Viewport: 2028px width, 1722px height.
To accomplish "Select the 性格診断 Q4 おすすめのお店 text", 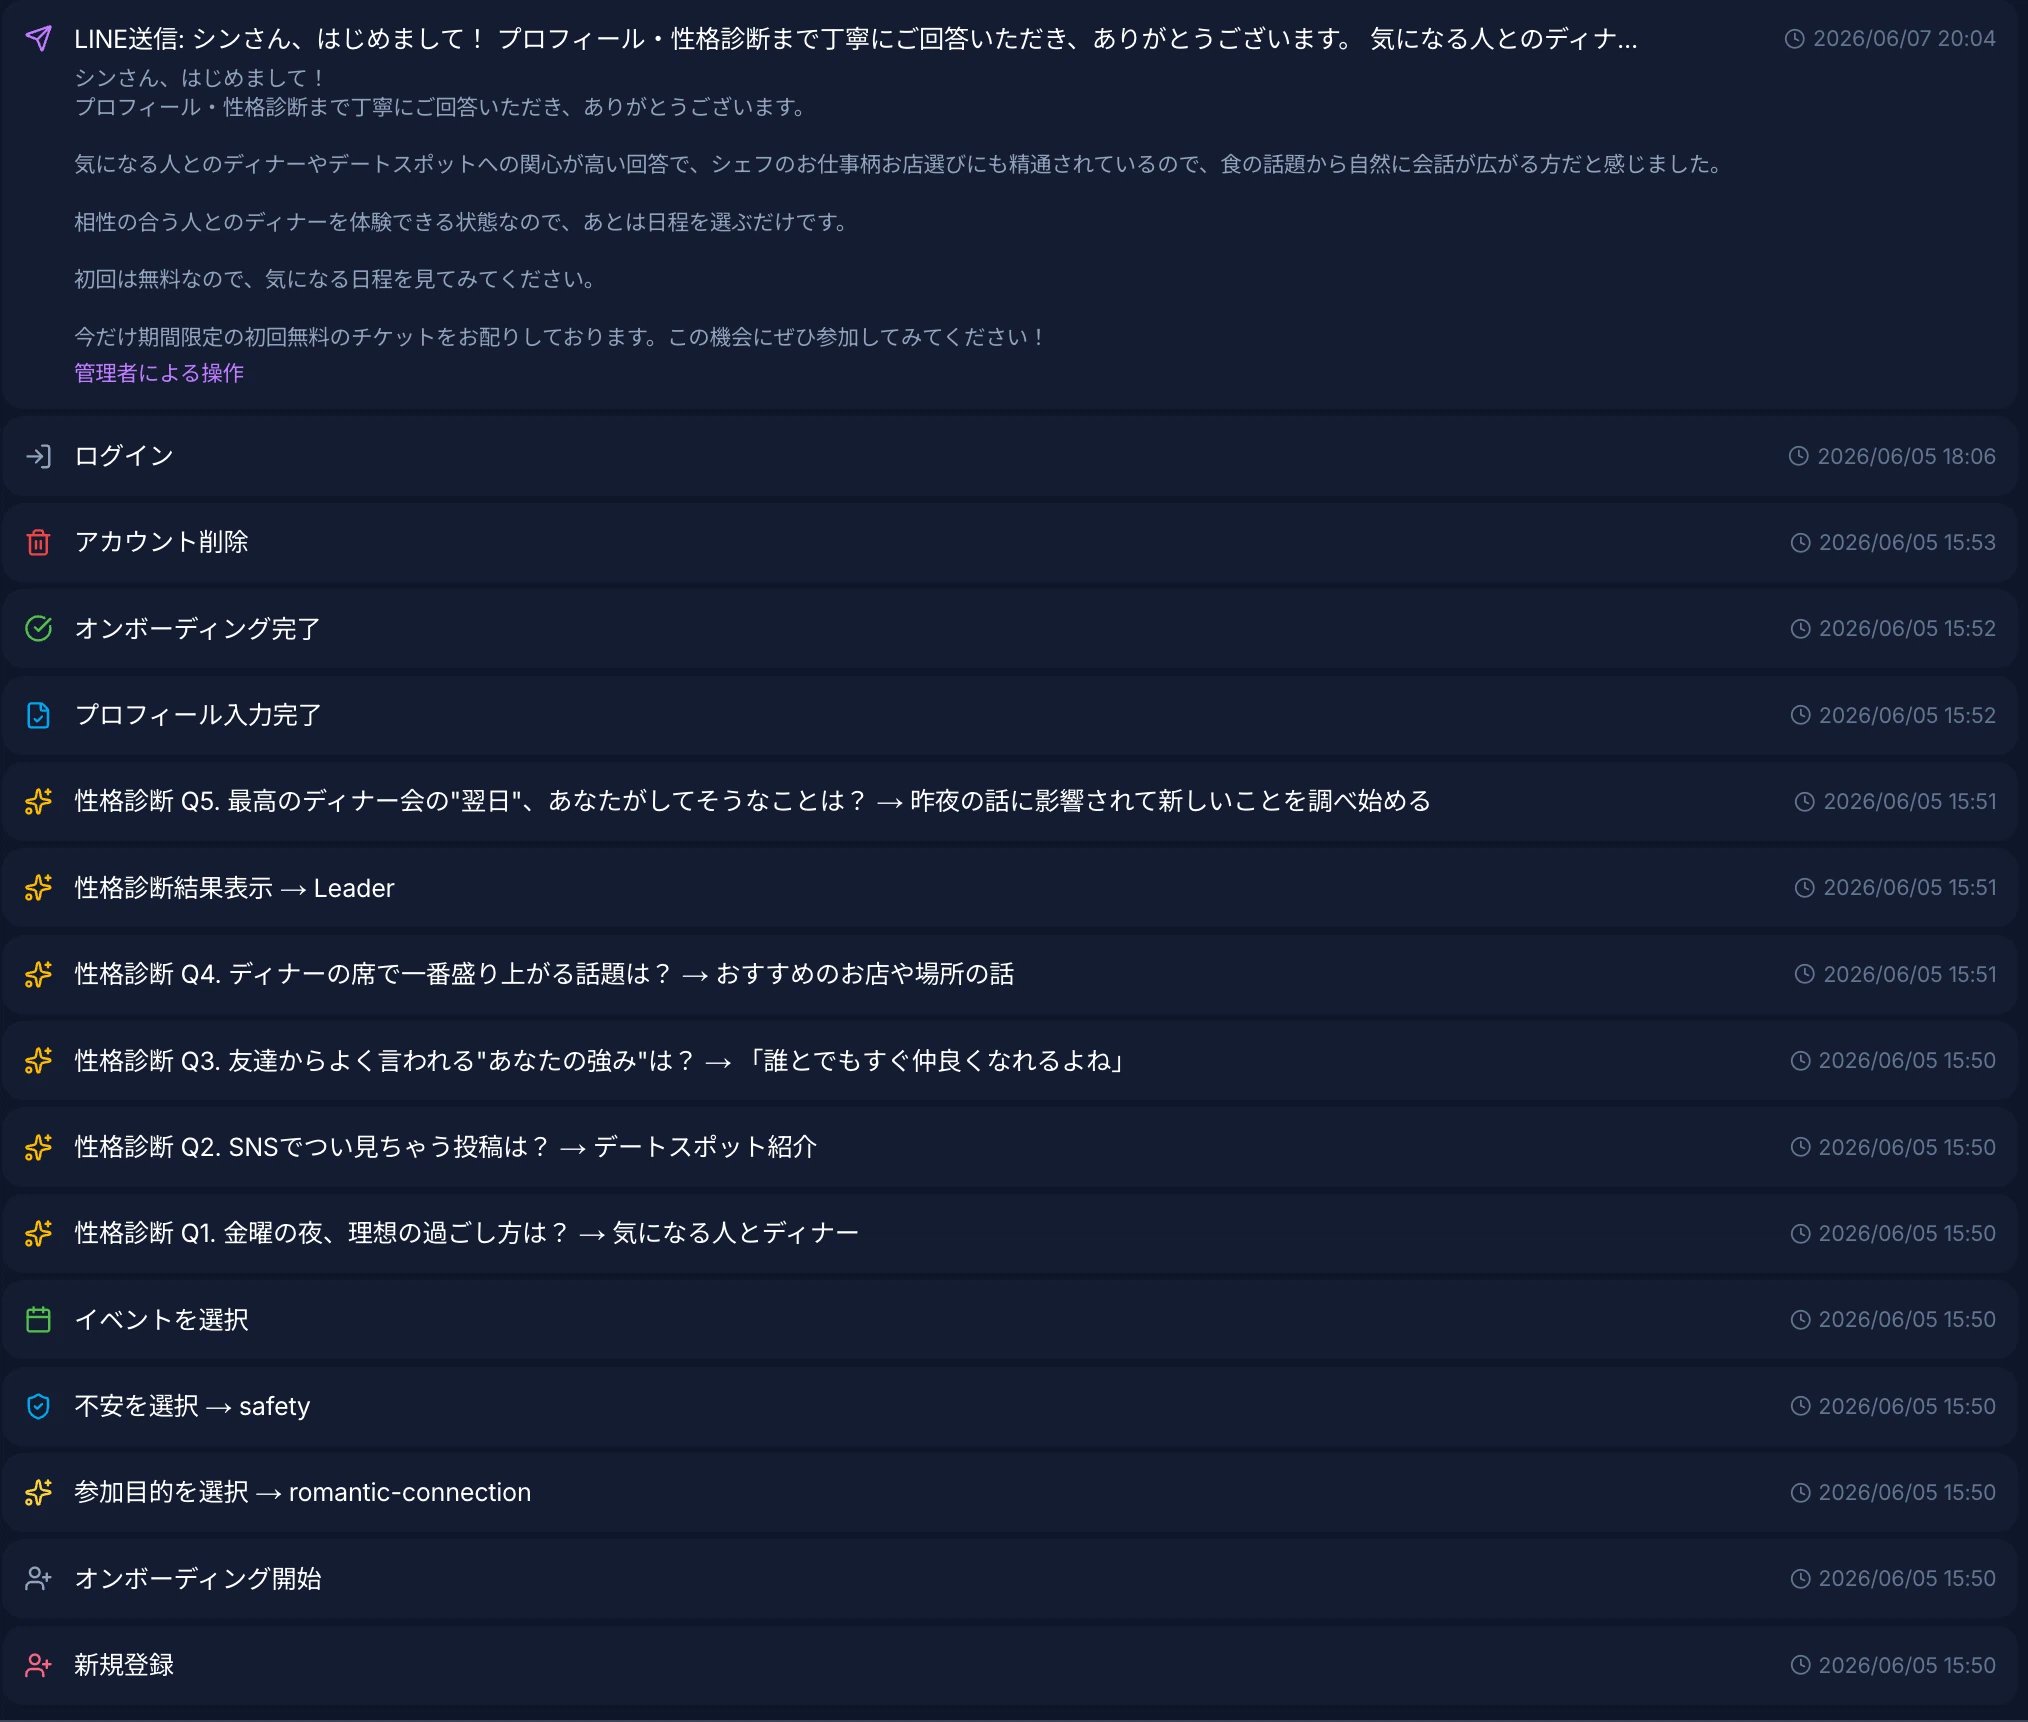I will coord(545,975).
